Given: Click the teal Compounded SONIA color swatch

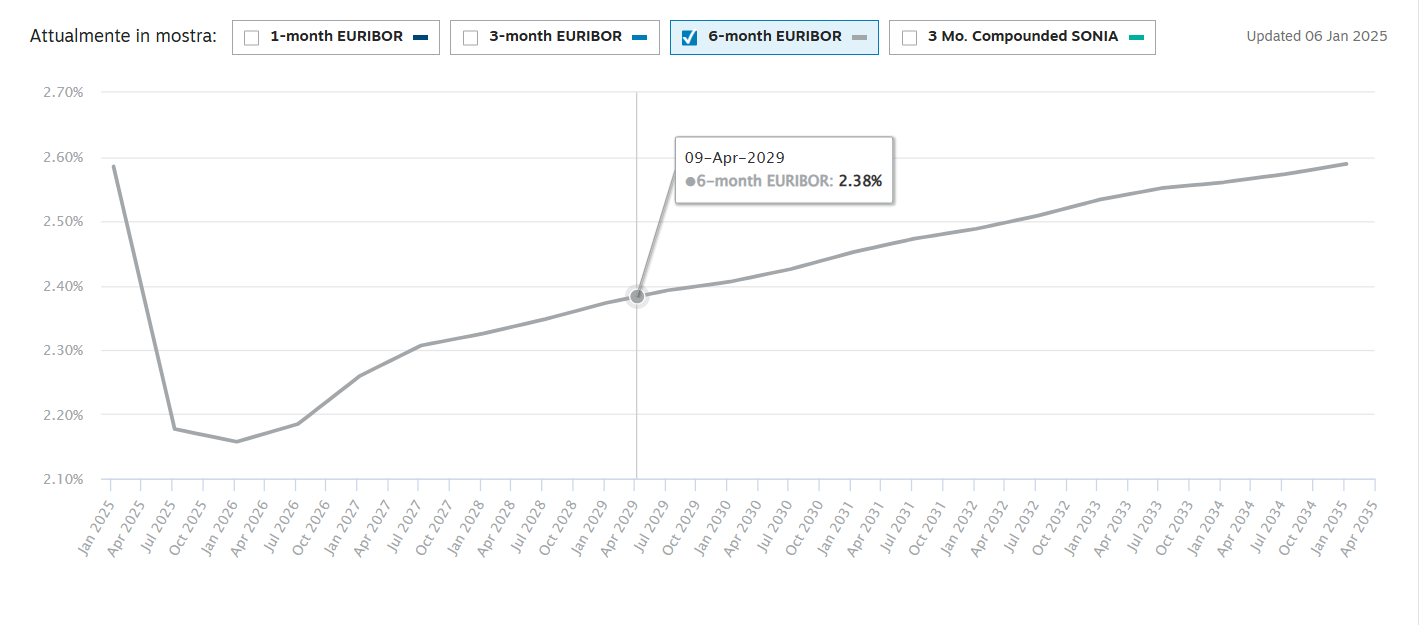Looking at the screenshot, I should click(1136, 38).
